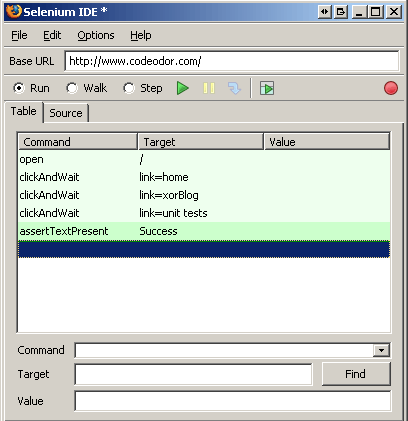Click the Target column header
This screenshot has height=421, width=408.
(x=201, y=142)
